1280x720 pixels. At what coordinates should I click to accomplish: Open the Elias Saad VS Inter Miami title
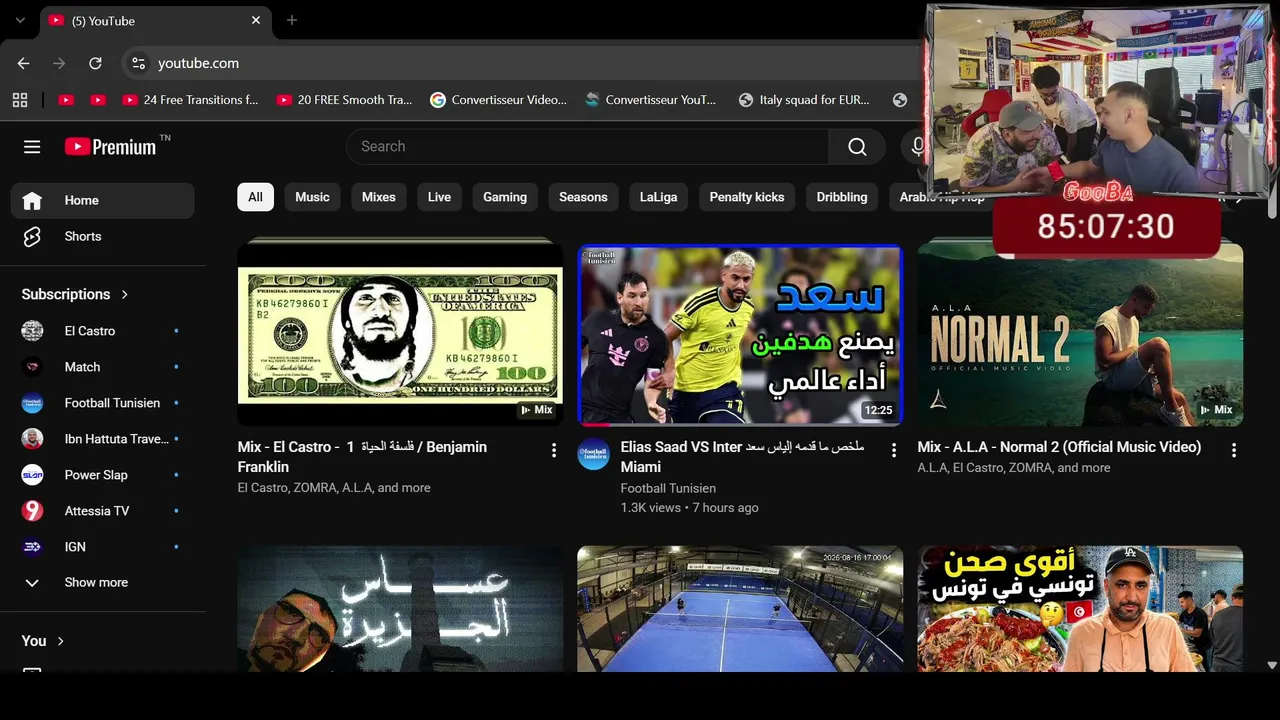click(x=742, y=457)
